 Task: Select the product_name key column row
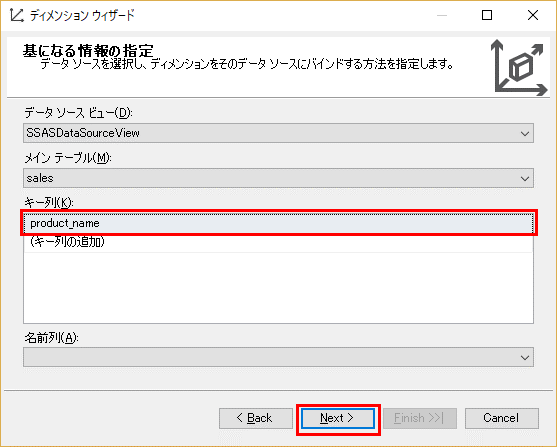[x=279, y=223]
